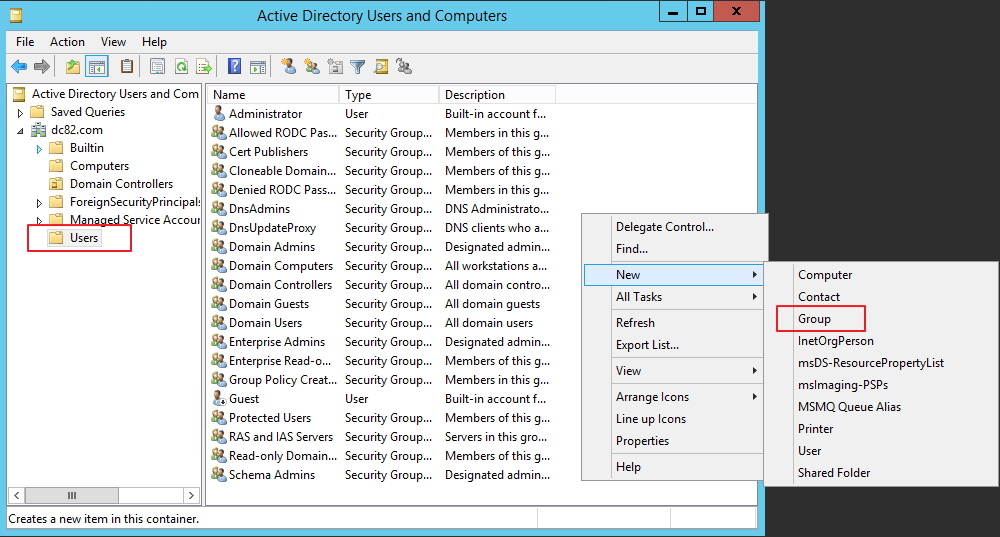Click the funnel Filter toolbar icon

tap(358, 66)
